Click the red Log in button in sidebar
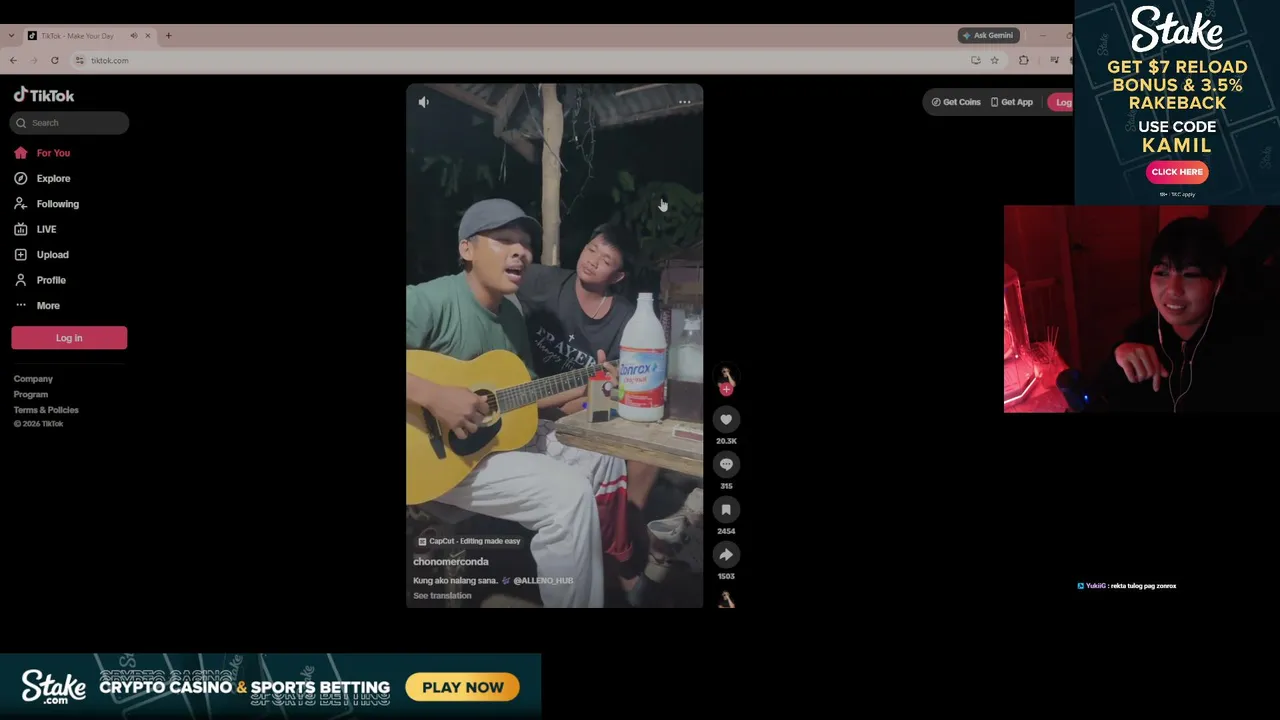This screenshot has height=720, width=1280. click(x=69, y=338)
